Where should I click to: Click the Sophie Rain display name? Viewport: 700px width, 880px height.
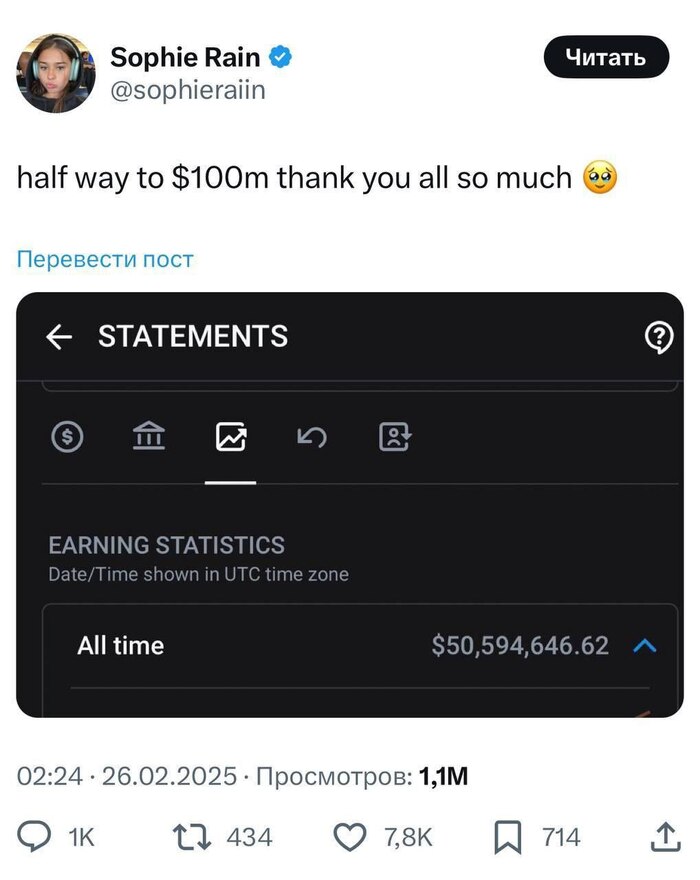[185, 58]
